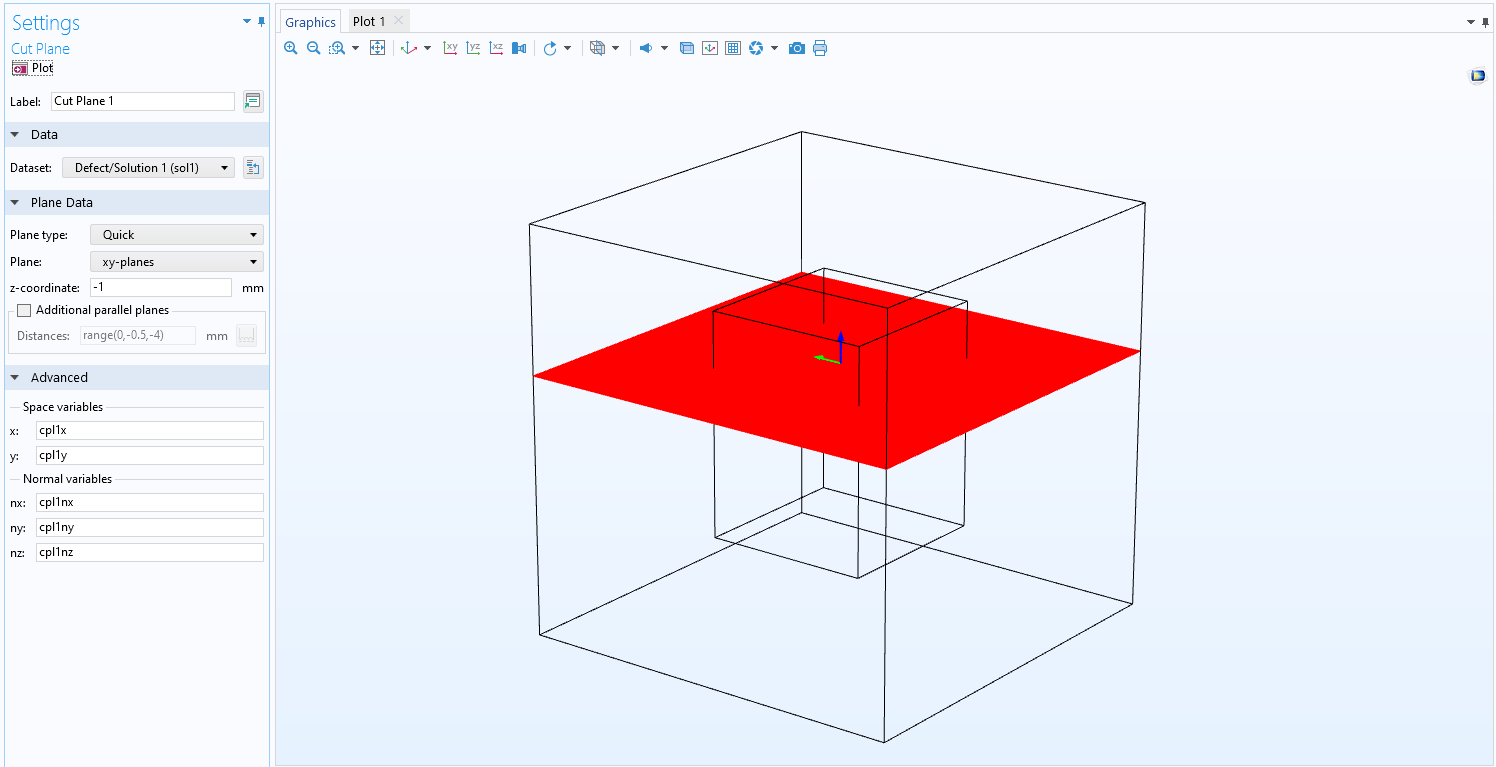Click the Plot button under Cut Plane
This screenshot has width=1496, height=767.
coord(33,68)
